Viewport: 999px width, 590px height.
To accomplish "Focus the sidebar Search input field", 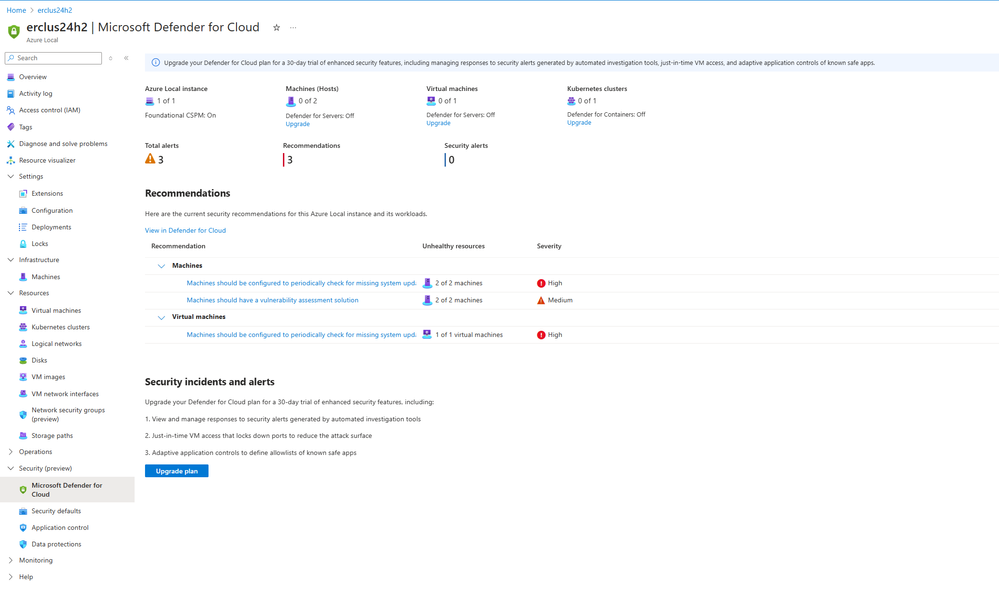I will (x=54, y=58).
